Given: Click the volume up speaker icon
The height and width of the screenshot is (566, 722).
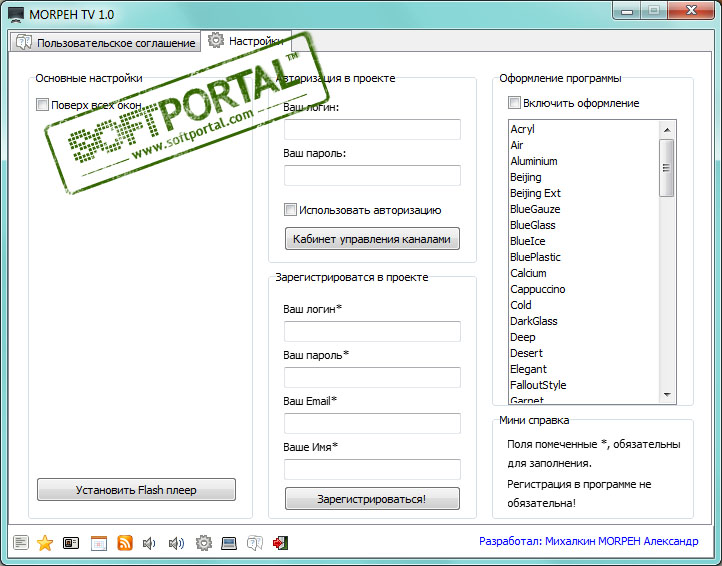Looking at the screenshot, I should point(176,544).
